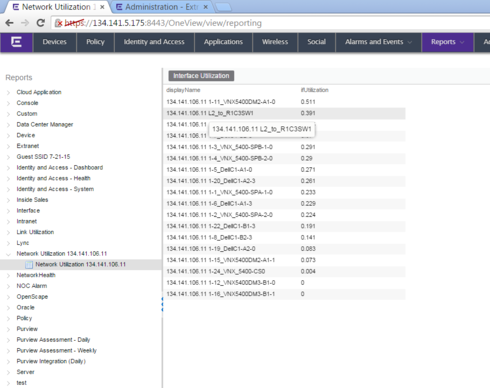Select the Interface report folder
Viewport: 490px width, 388px height.
click(28, 211)
